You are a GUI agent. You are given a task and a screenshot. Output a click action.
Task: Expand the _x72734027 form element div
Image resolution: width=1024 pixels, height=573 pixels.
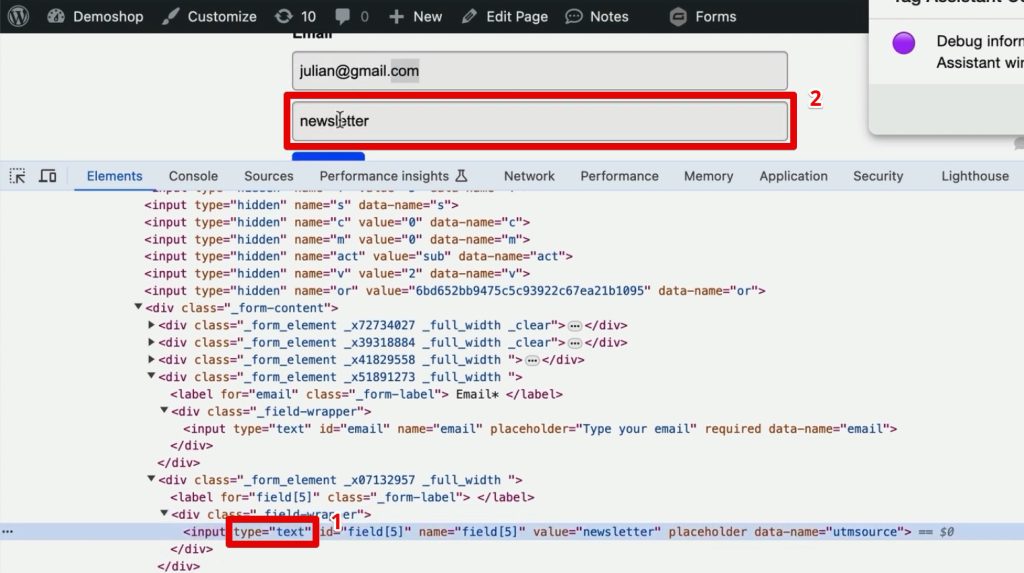(x=152, y=324)
